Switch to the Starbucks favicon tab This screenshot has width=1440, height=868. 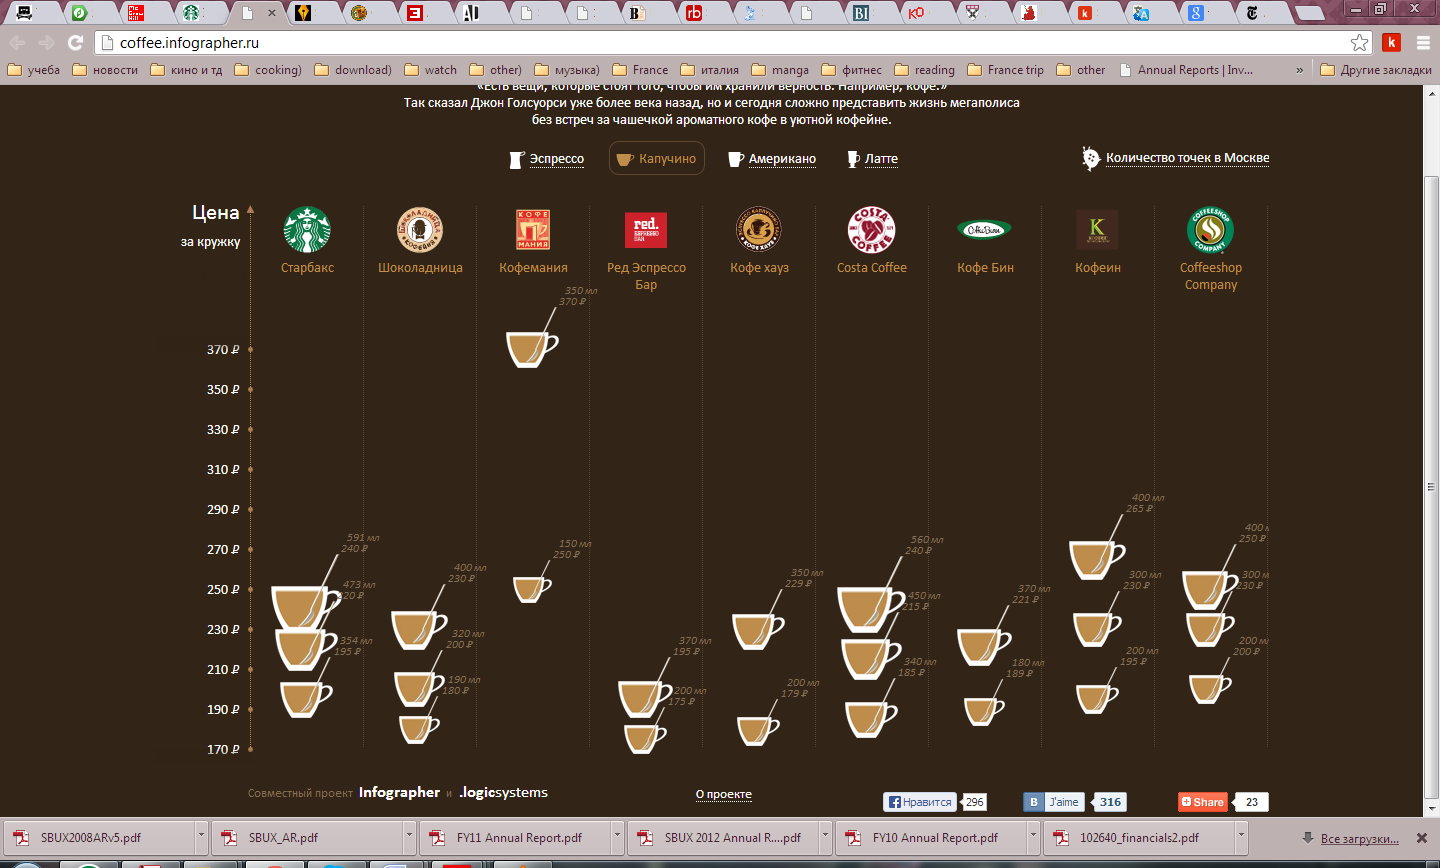coord(191,13)
